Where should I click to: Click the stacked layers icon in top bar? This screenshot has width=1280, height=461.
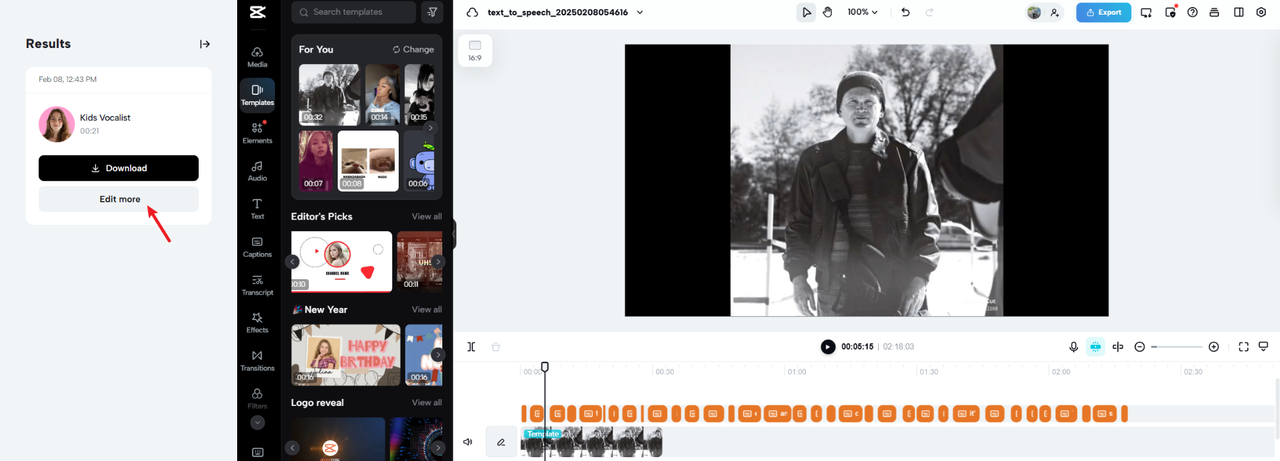point(1215,12)
